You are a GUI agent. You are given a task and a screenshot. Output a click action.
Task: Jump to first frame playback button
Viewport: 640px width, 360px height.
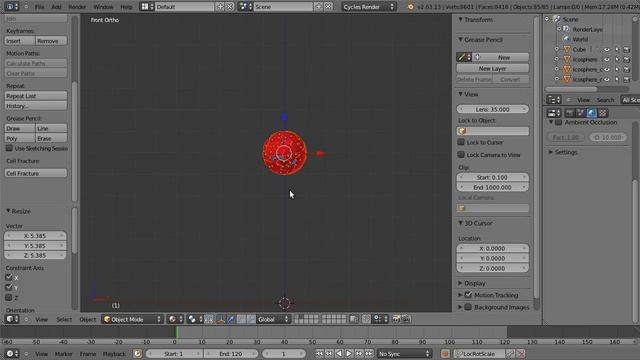319,354
